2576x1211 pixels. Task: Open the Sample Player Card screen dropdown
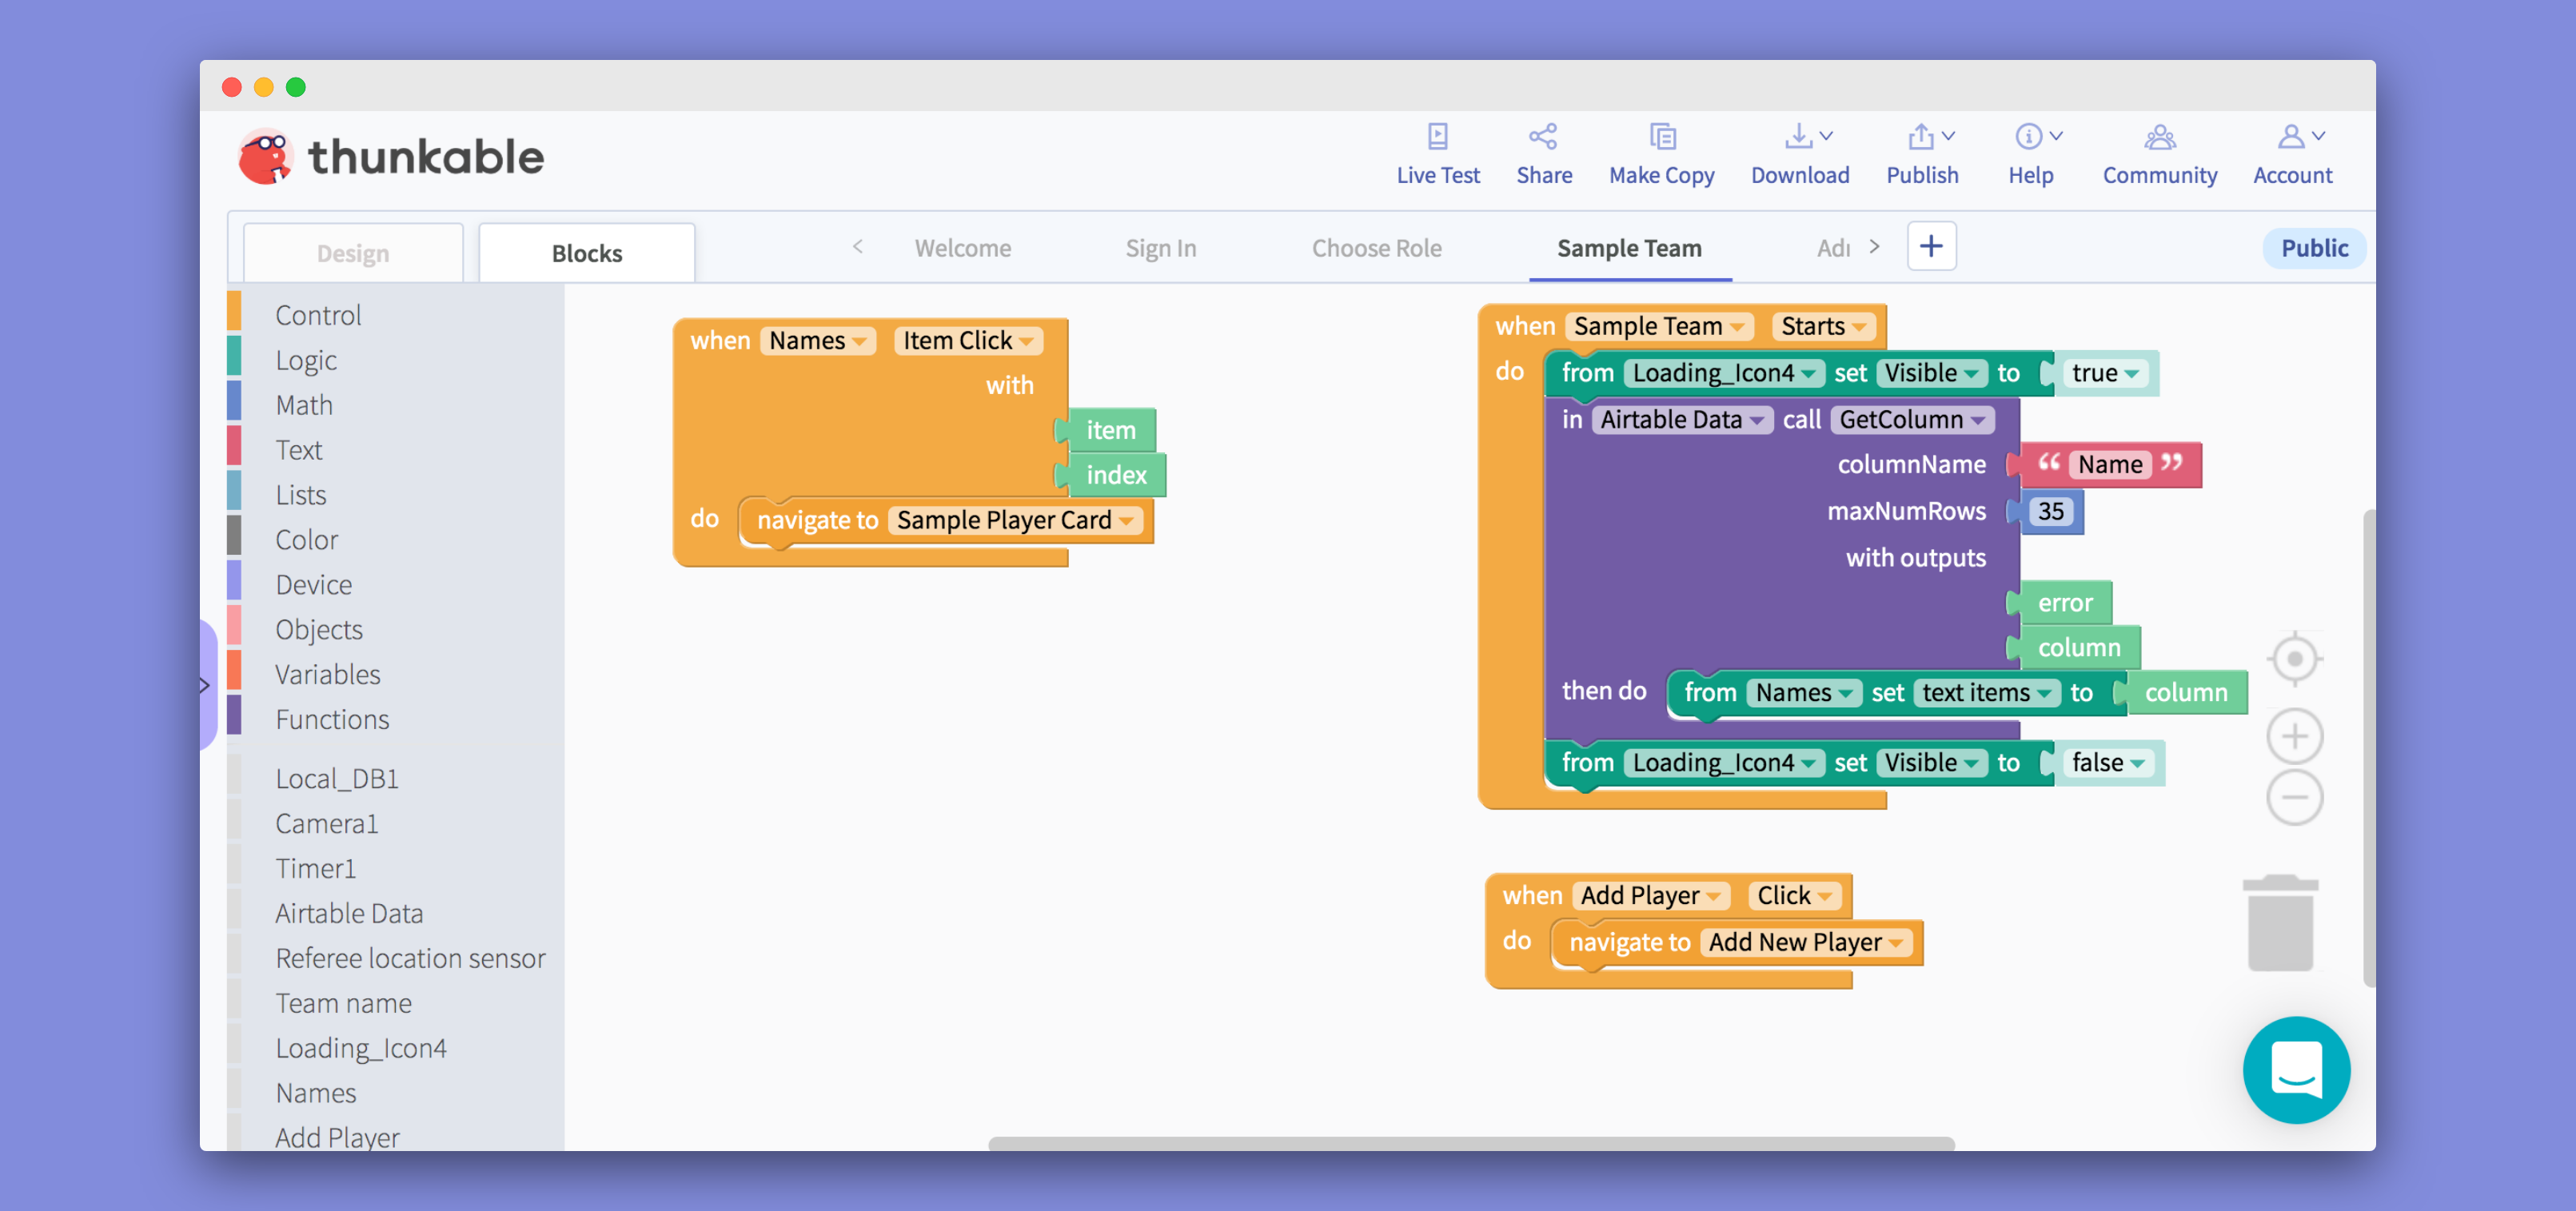(1014, 520)
